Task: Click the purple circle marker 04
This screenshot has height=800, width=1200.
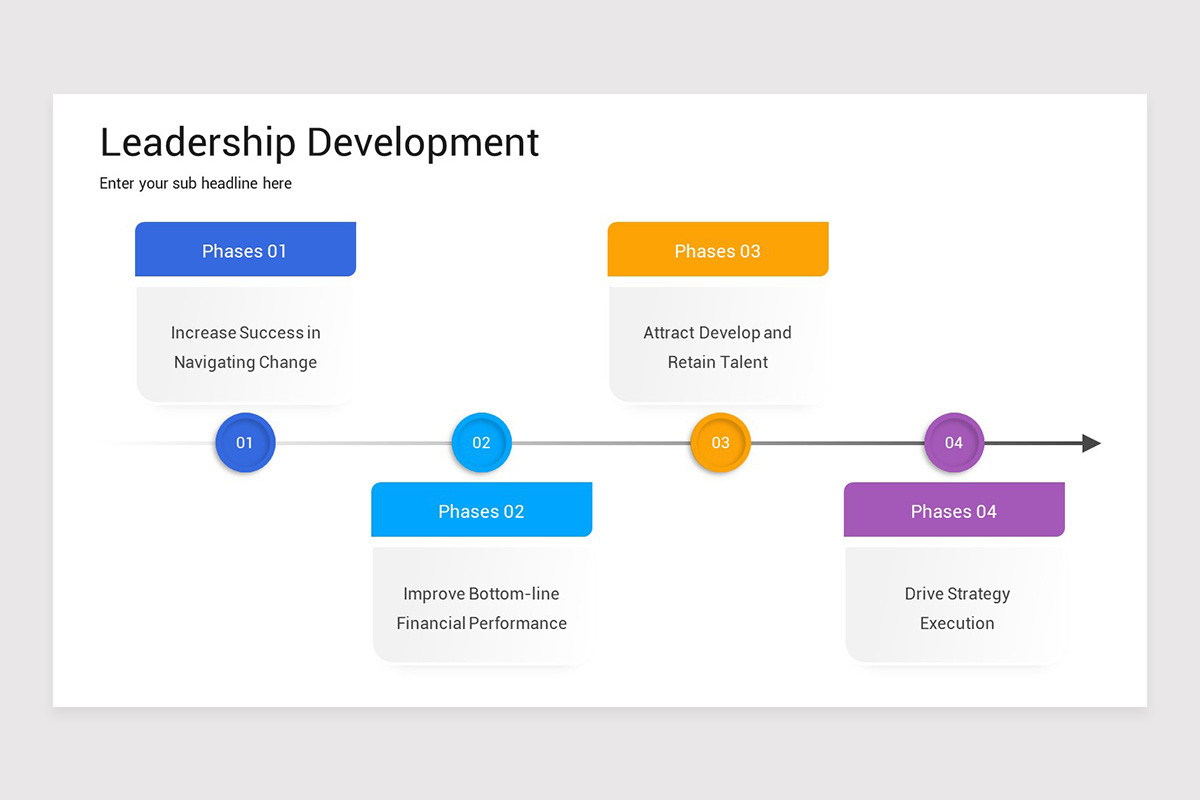Action: [x=954, y=442]
